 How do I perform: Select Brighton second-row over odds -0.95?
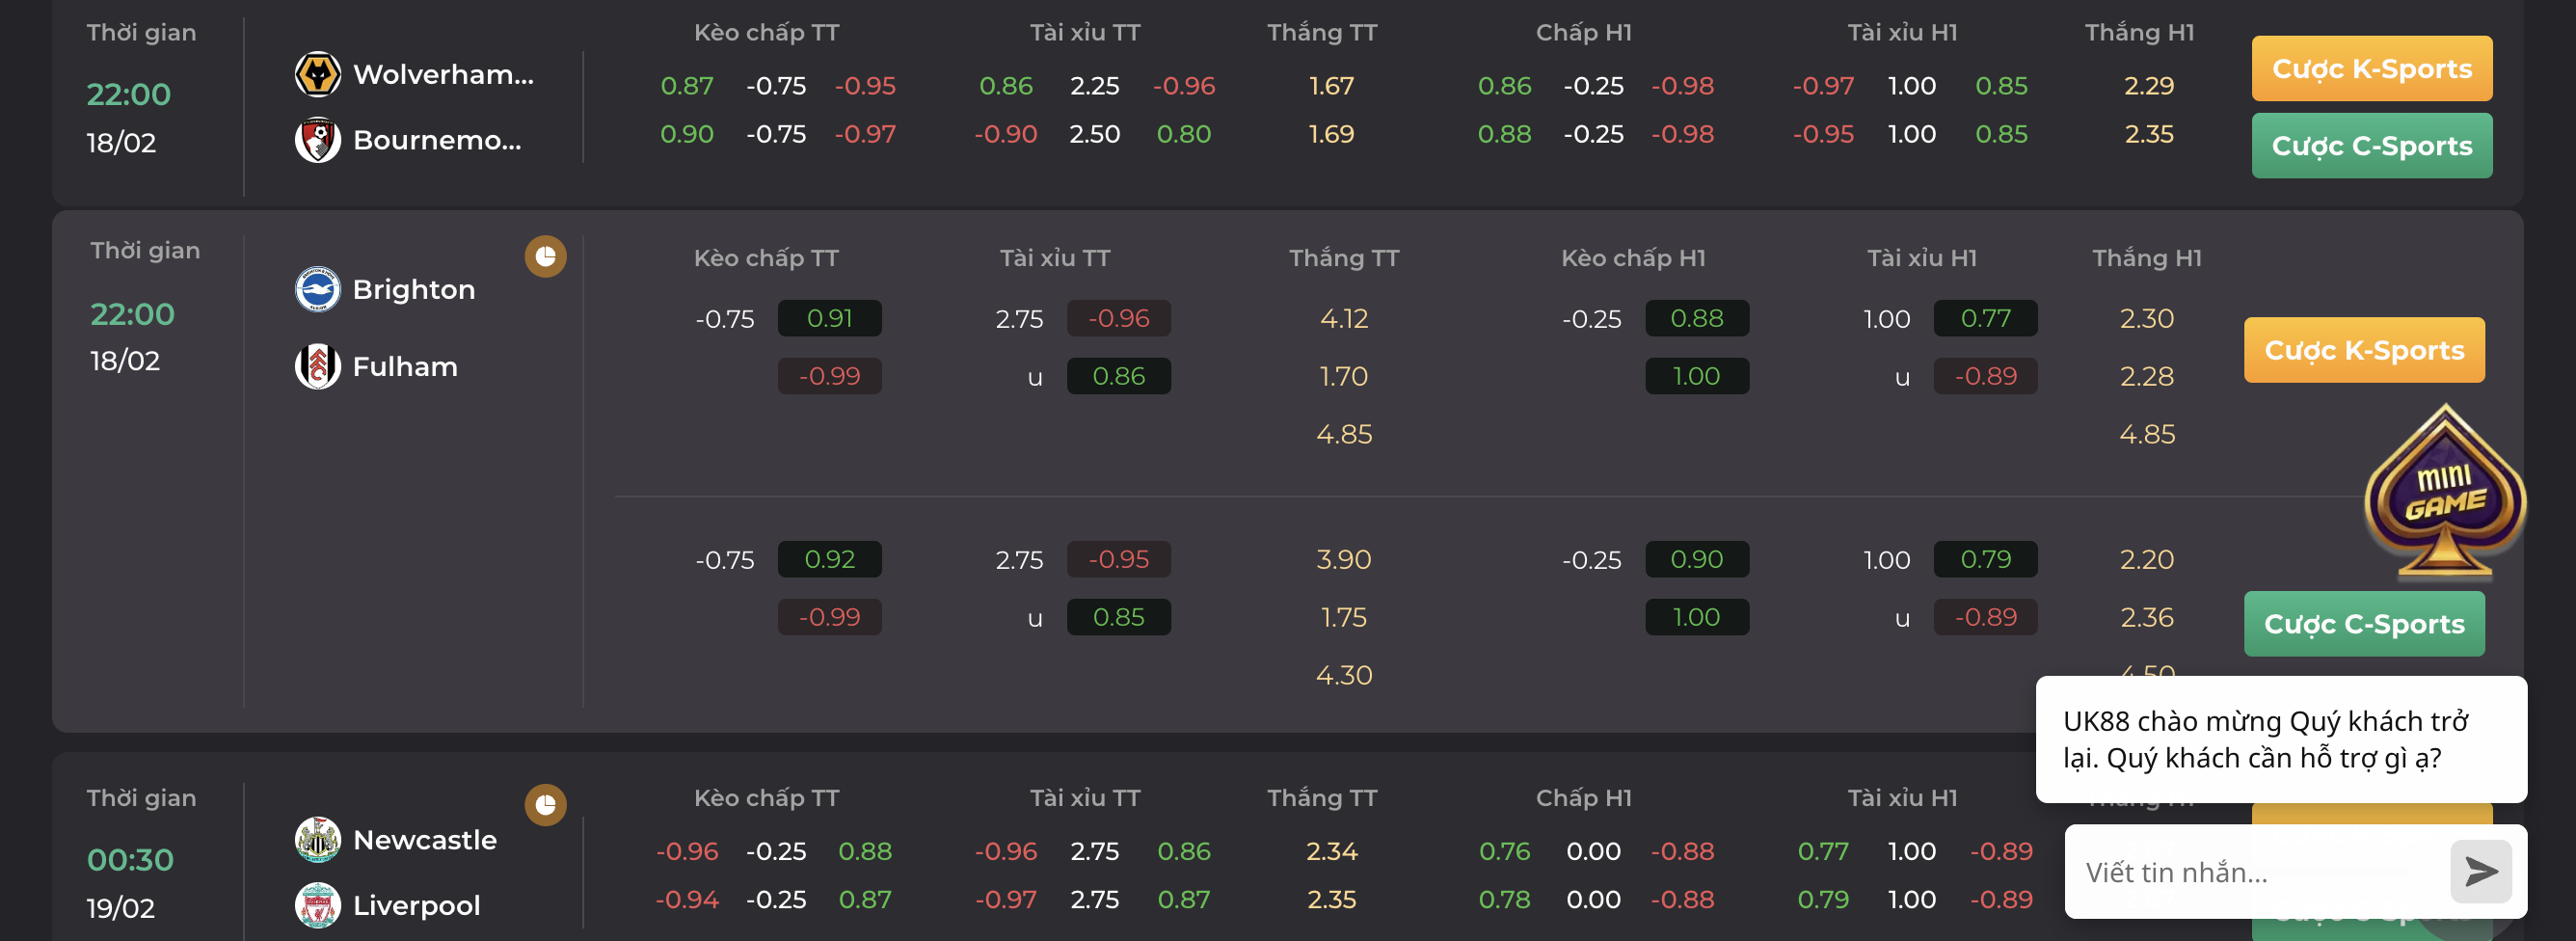[x=1118, y=559]
